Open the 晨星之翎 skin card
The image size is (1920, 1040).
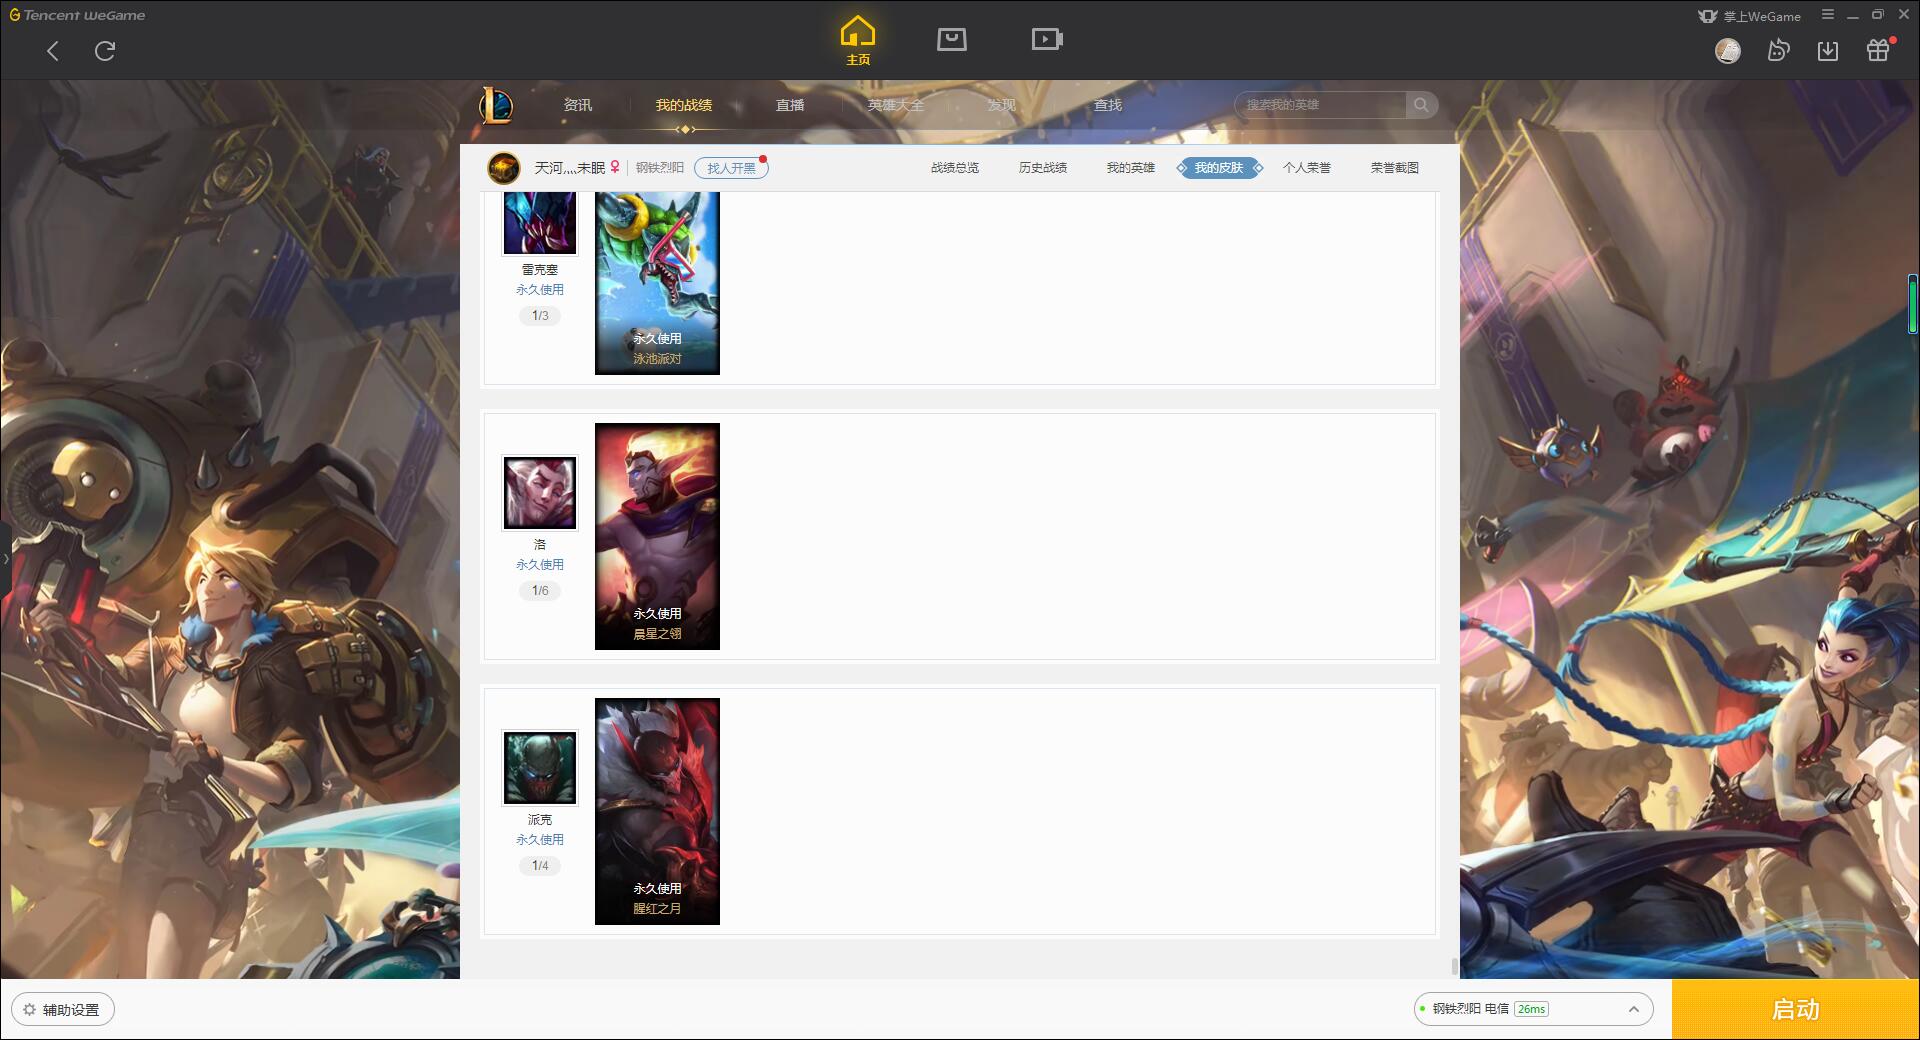point(657,536)
